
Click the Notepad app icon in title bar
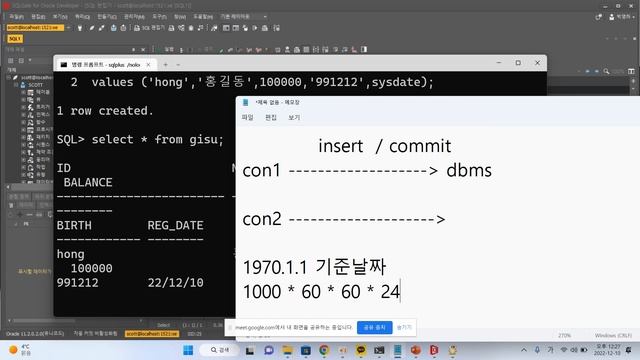(x=245, y=102)
